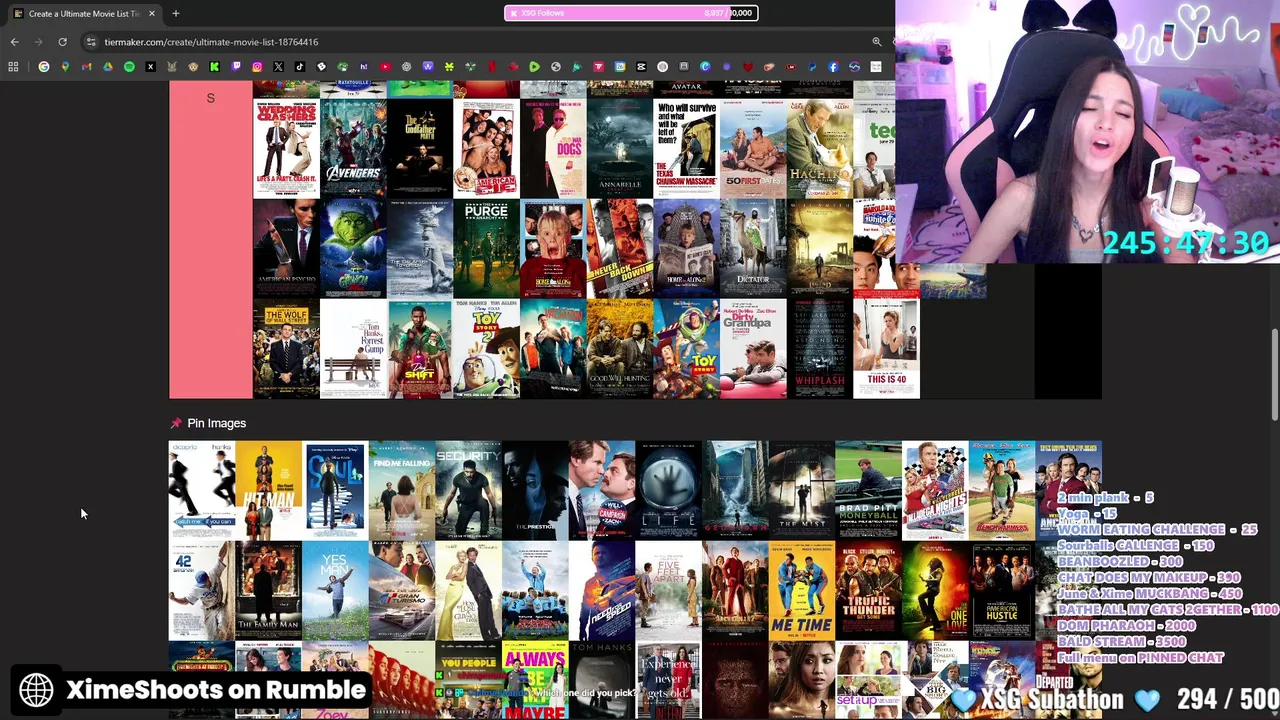
Task: Select the Wedding Crashers poster
Action: click(x=286, y=148)
